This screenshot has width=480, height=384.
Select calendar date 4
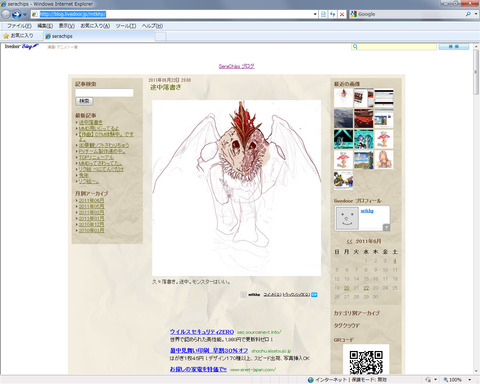pyautogui.click(x=395, y=261)
